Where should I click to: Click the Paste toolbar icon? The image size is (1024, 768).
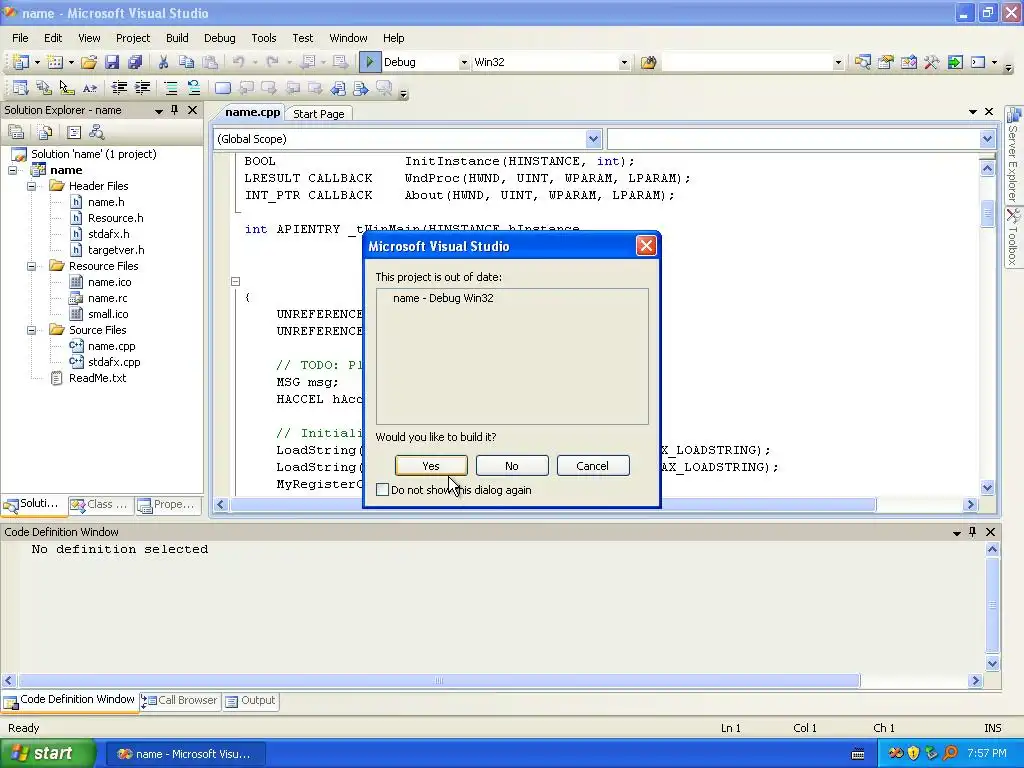coord(210,62)
